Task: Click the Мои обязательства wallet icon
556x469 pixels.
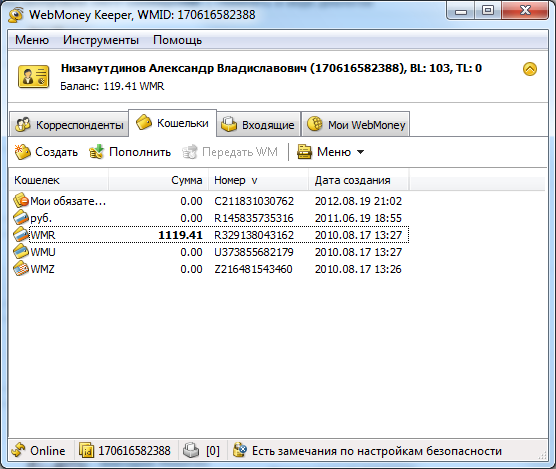Action: [21, 201]
